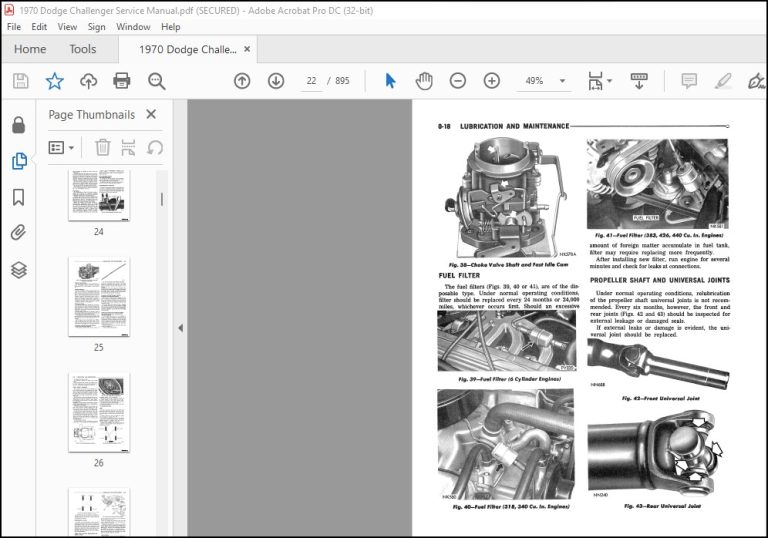Open thumbnails options dropdown menu

61,147
